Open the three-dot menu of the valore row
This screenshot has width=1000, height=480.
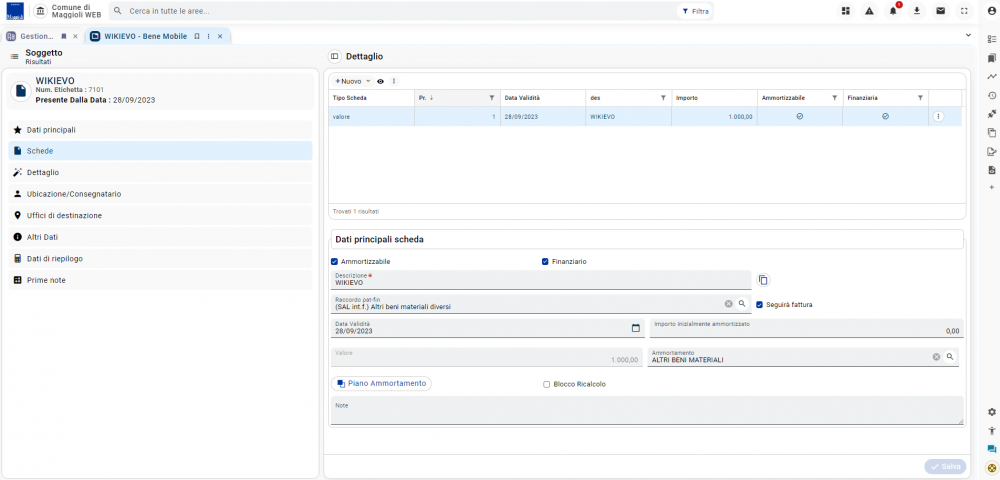pyautogui.click(x=938, y=117)
